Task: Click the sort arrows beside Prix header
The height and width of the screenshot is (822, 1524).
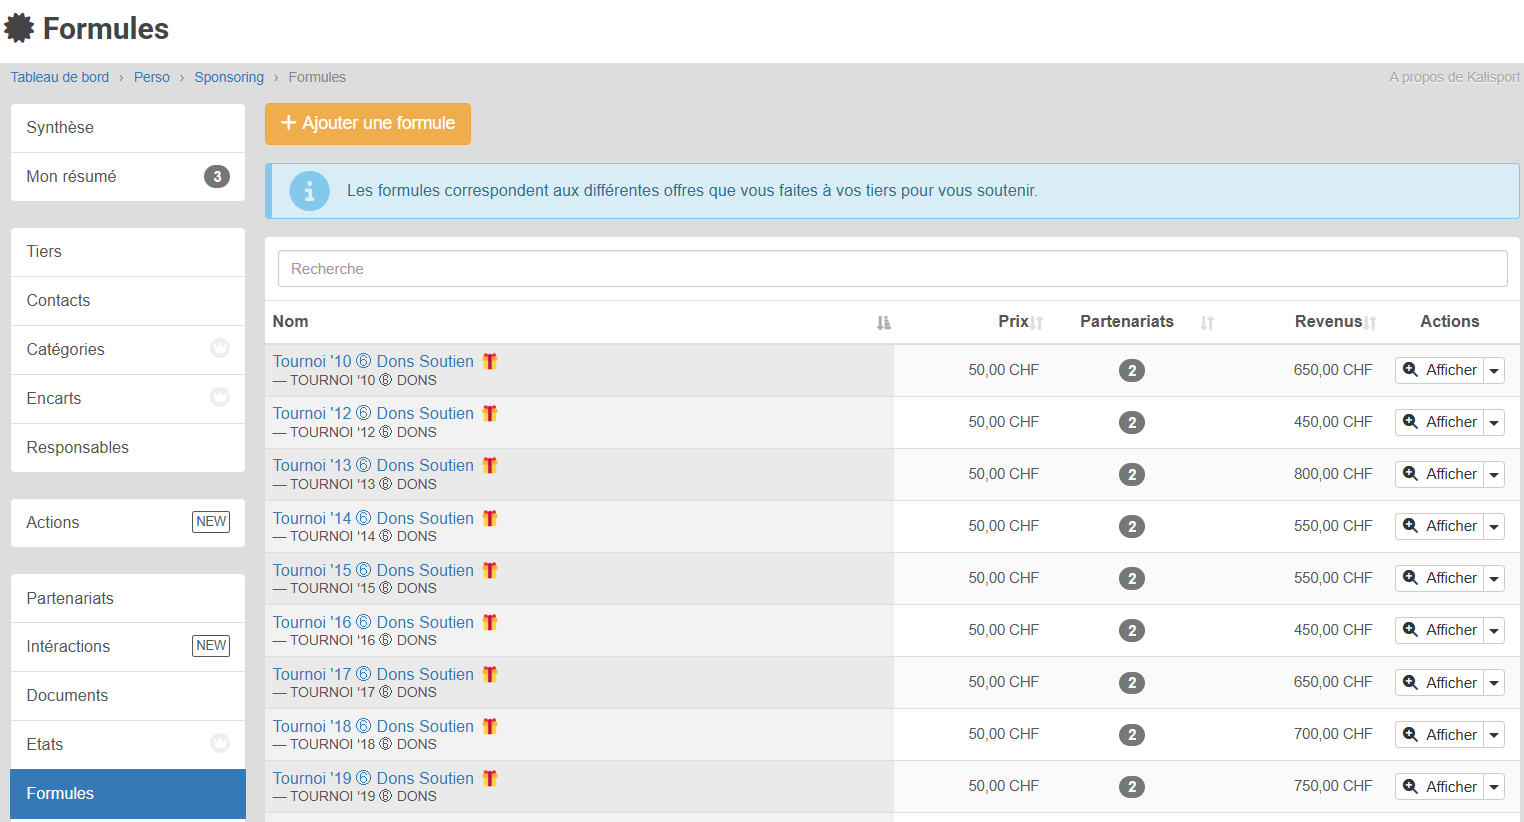Action: pos(1037,322)
